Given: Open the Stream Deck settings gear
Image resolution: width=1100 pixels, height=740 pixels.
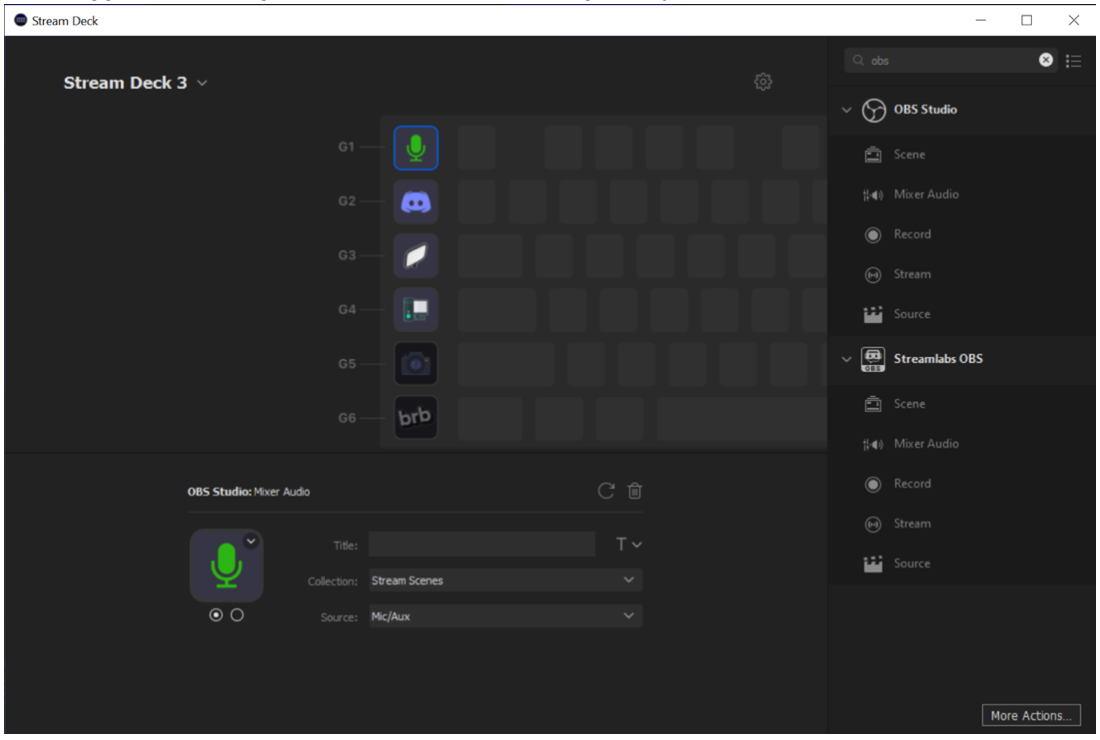Looking at the screenshot, I should click(763, 81).
